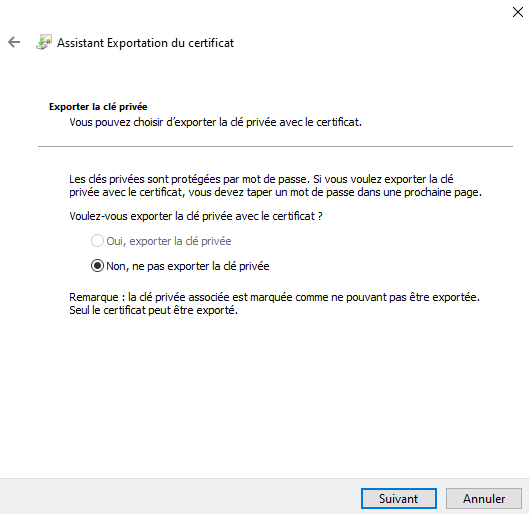
Task: Click the certificate export wizard icon
Action: pyautogui.click(x=44, y=42)
